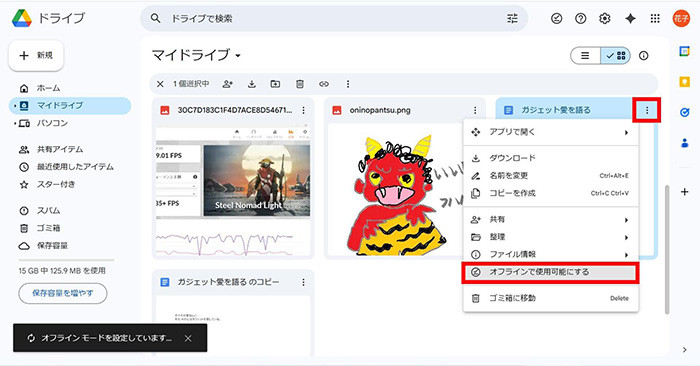This screenshot has width=700, height=366.
Task: Open more options for 30C7D183C1F4D7ACE8D54671 file
Action: [x=304, y=110]
